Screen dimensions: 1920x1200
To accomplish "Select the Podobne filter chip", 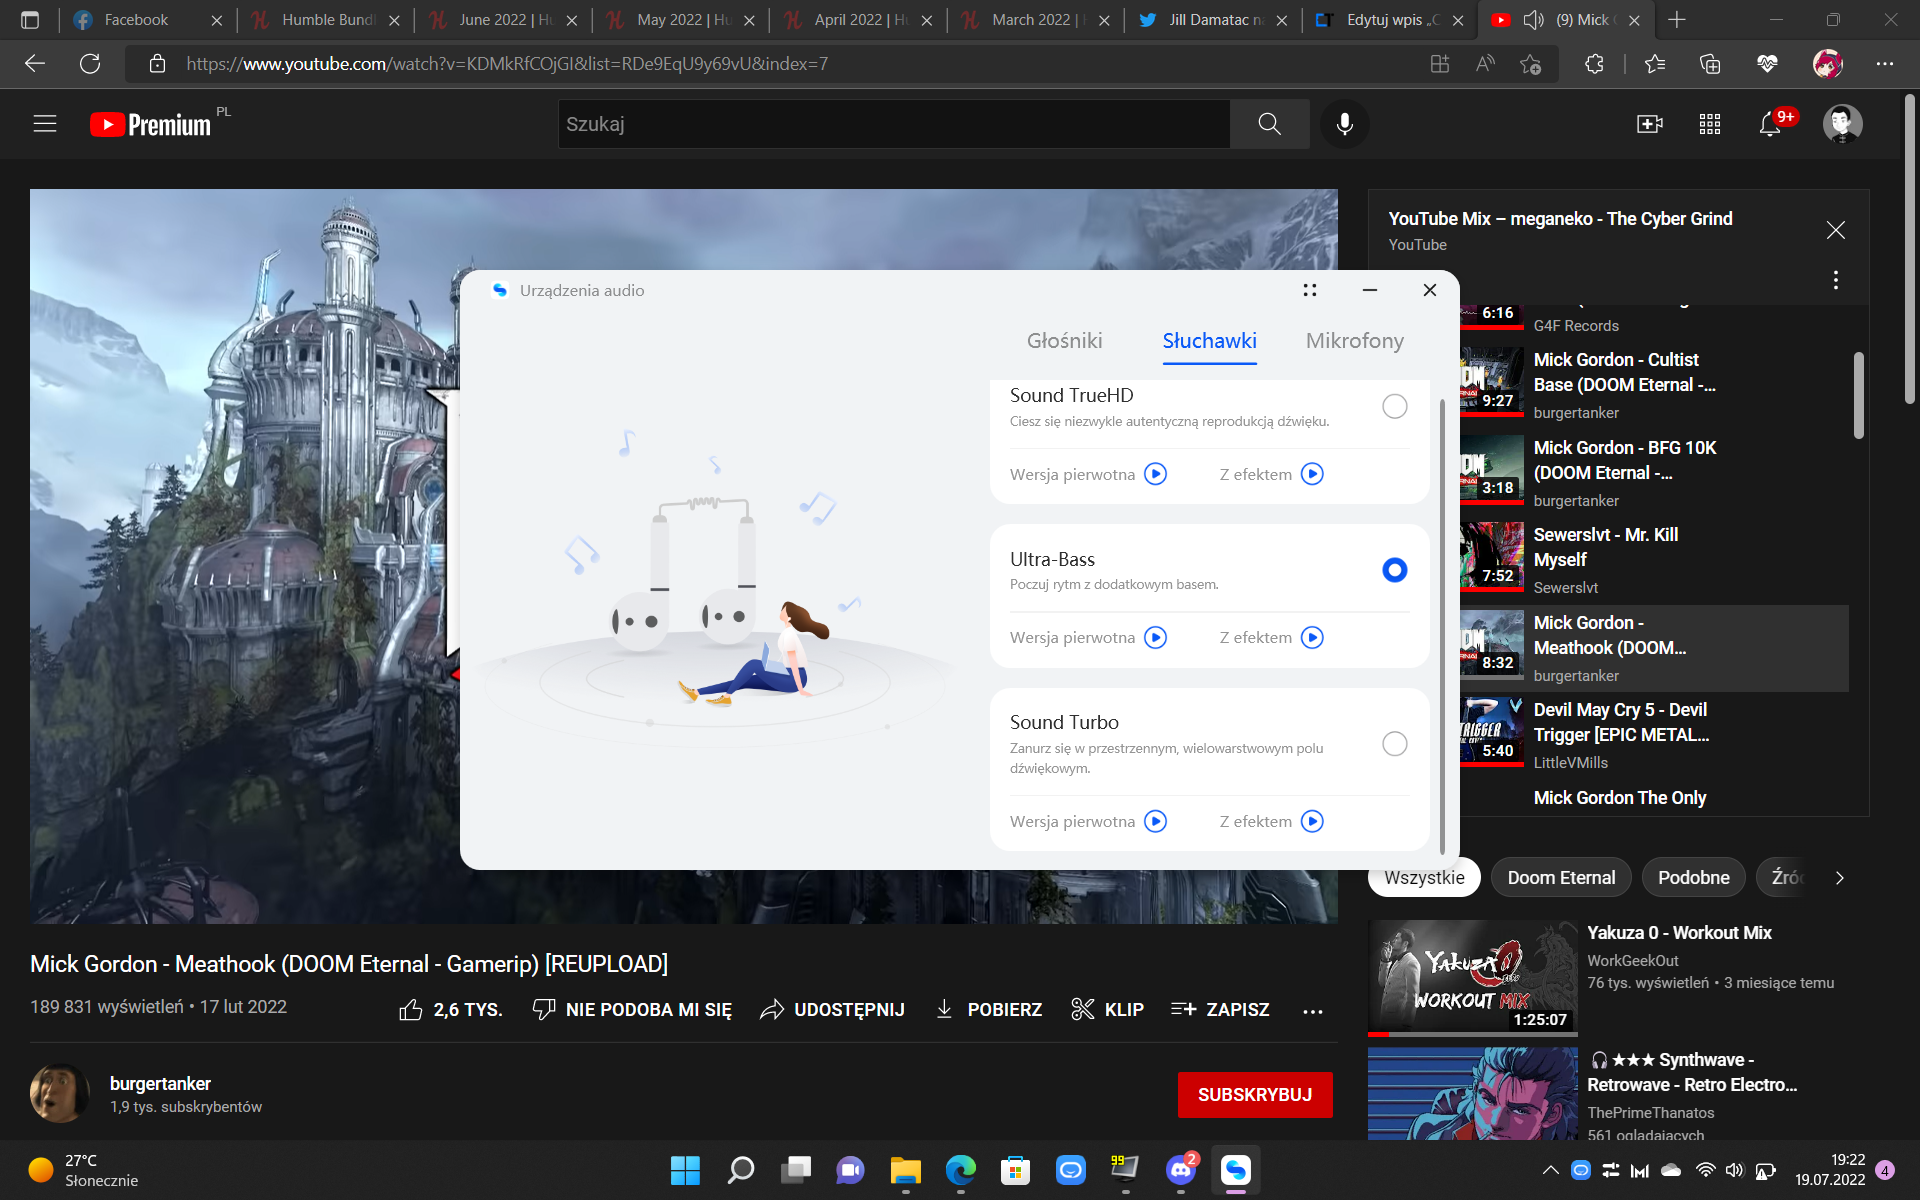I will pos(1693,878).
